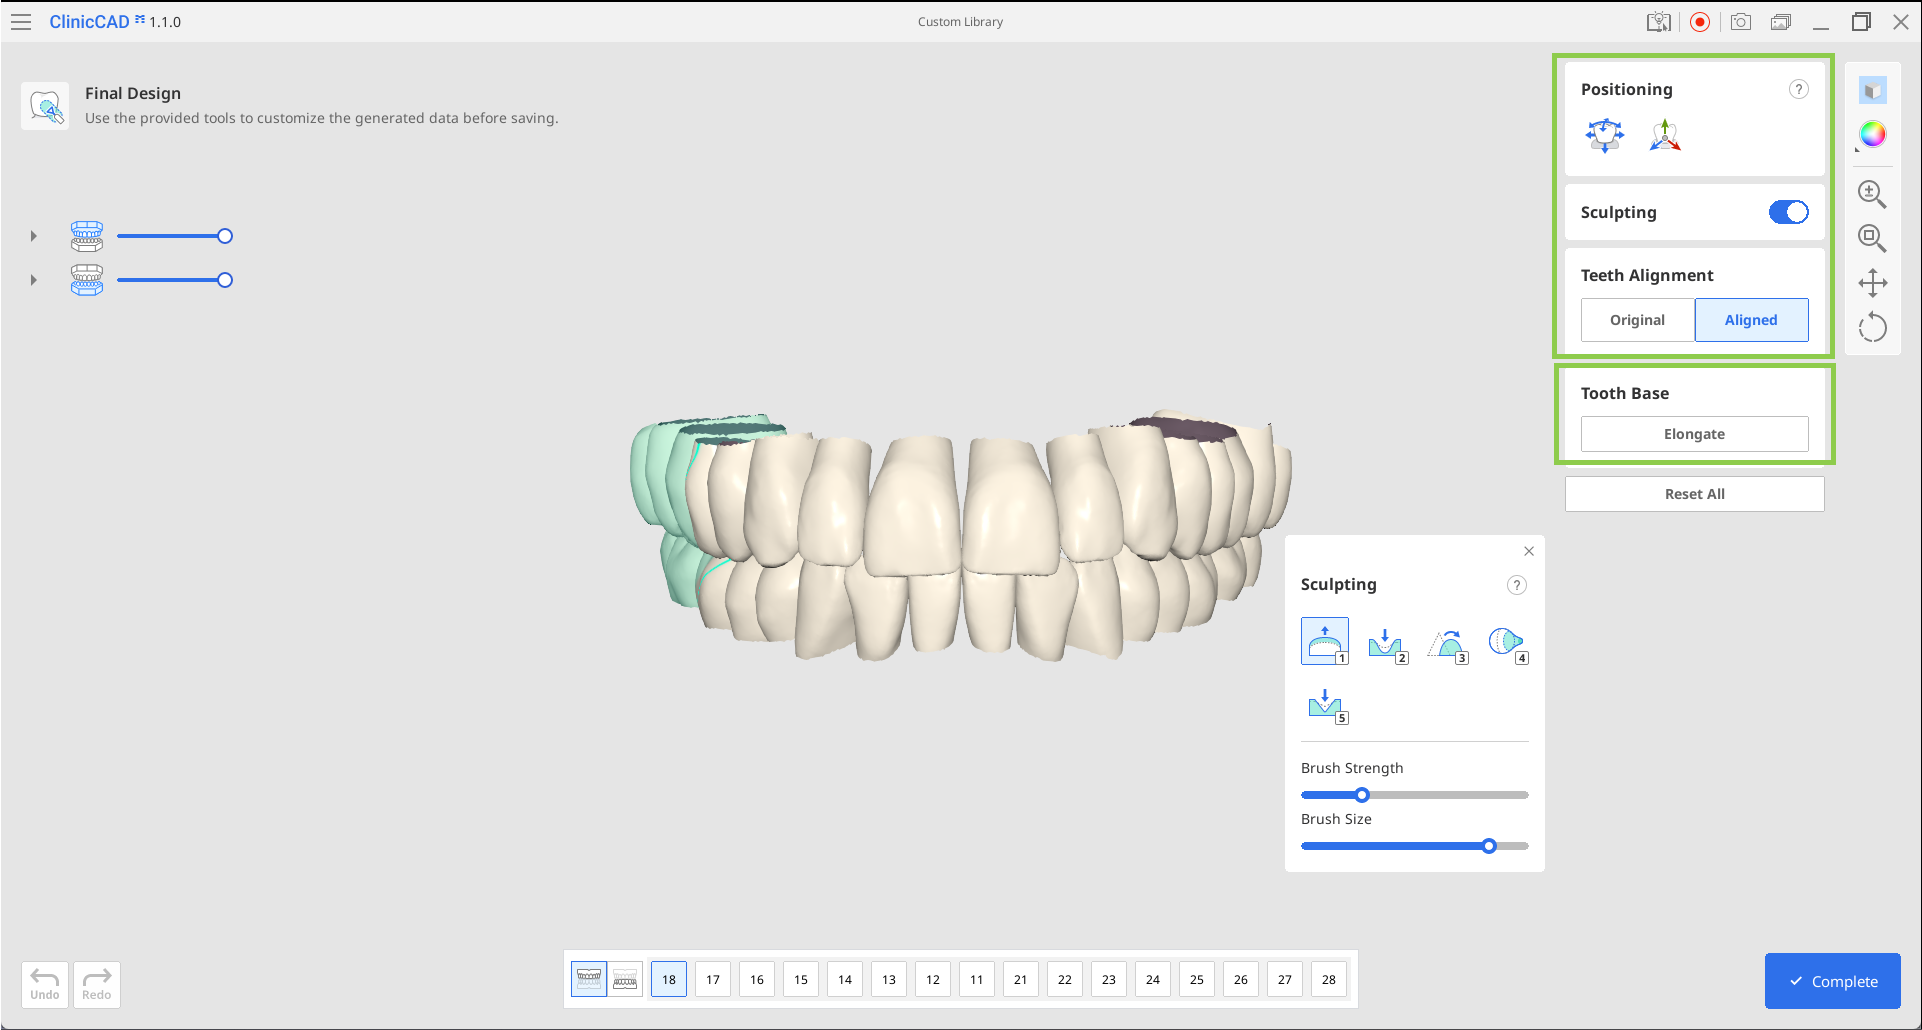This screenshot has width=1922, height=1030.
Task: Open the color wheel display settings
Action: 1872,134
